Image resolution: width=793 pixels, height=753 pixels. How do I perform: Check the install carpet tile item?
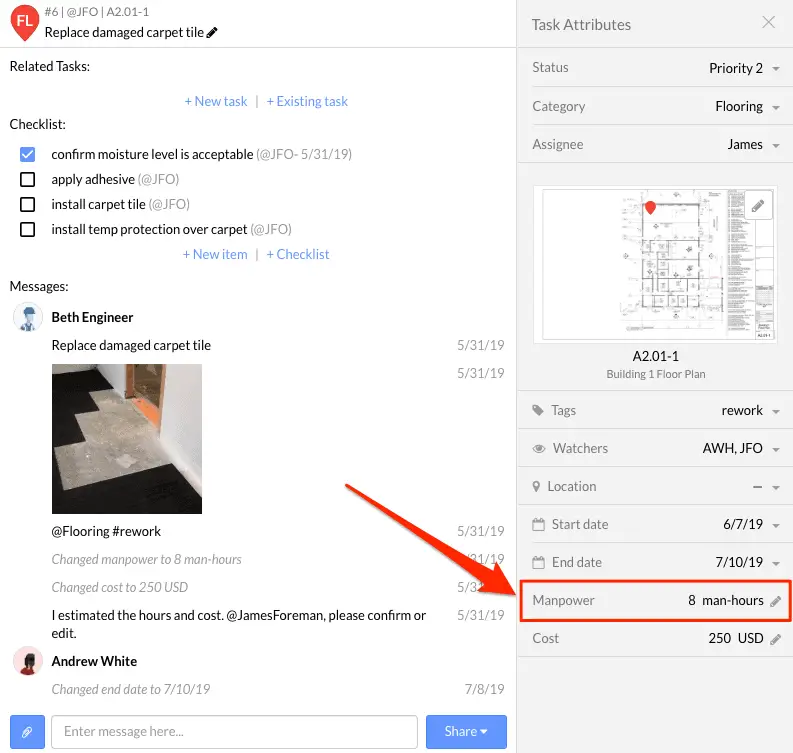27,204
